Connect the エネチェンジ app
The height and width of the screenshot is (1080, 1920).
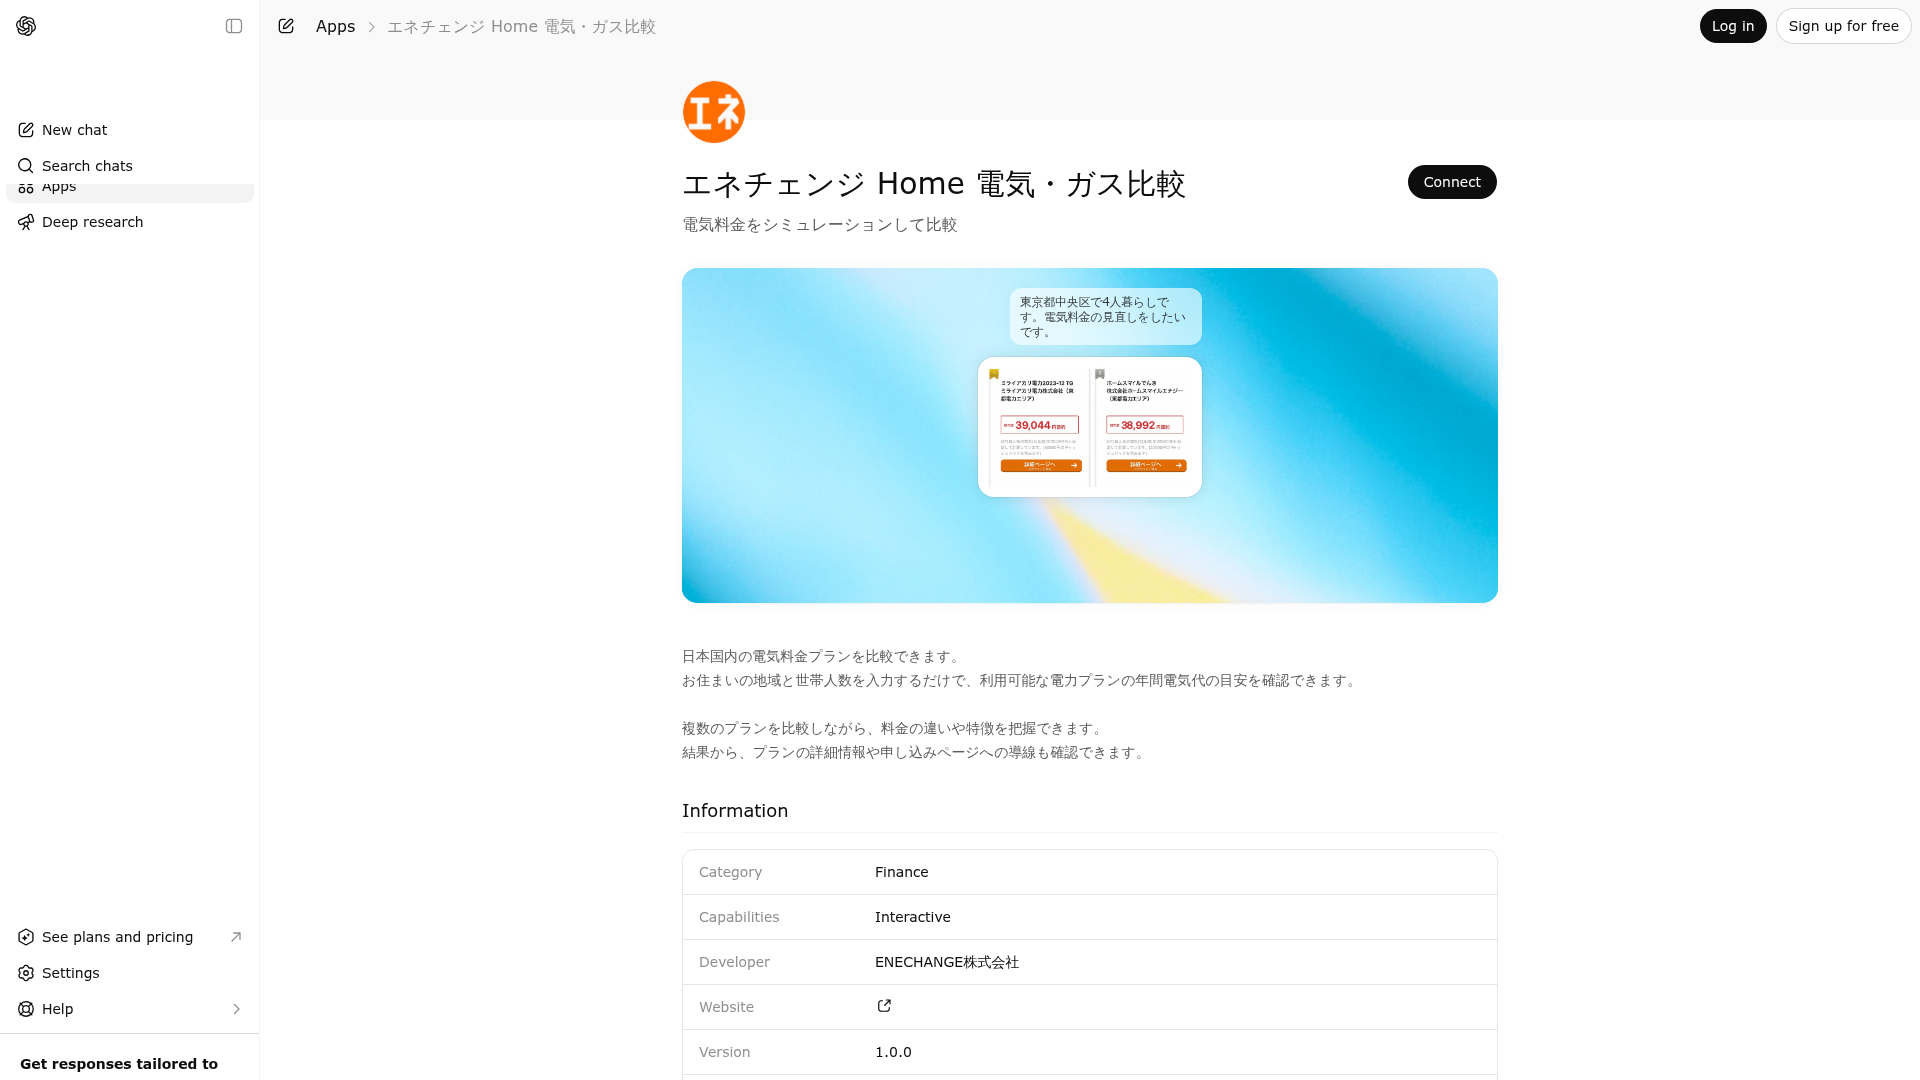click(x=1452, y=182)
